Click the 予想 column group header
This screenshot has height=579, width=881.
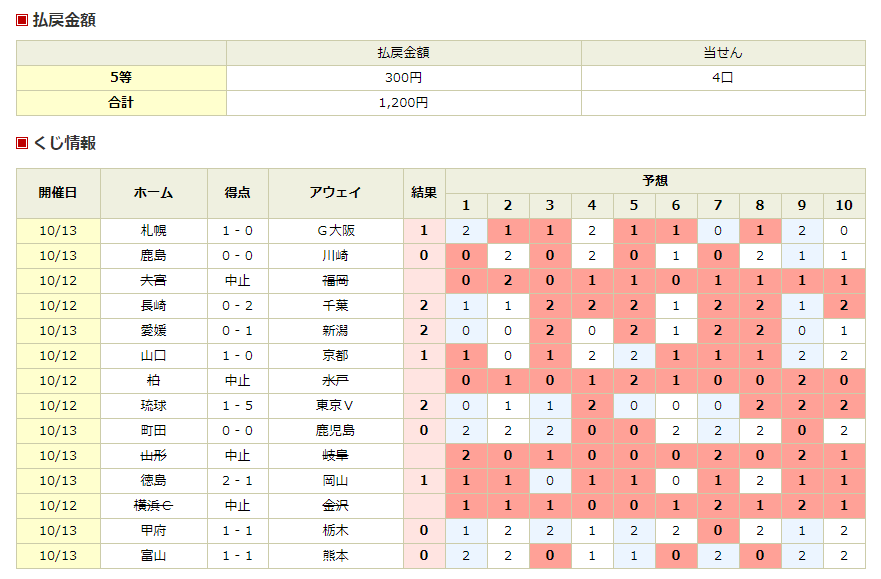pyautogui.click(x=655, y=181)
